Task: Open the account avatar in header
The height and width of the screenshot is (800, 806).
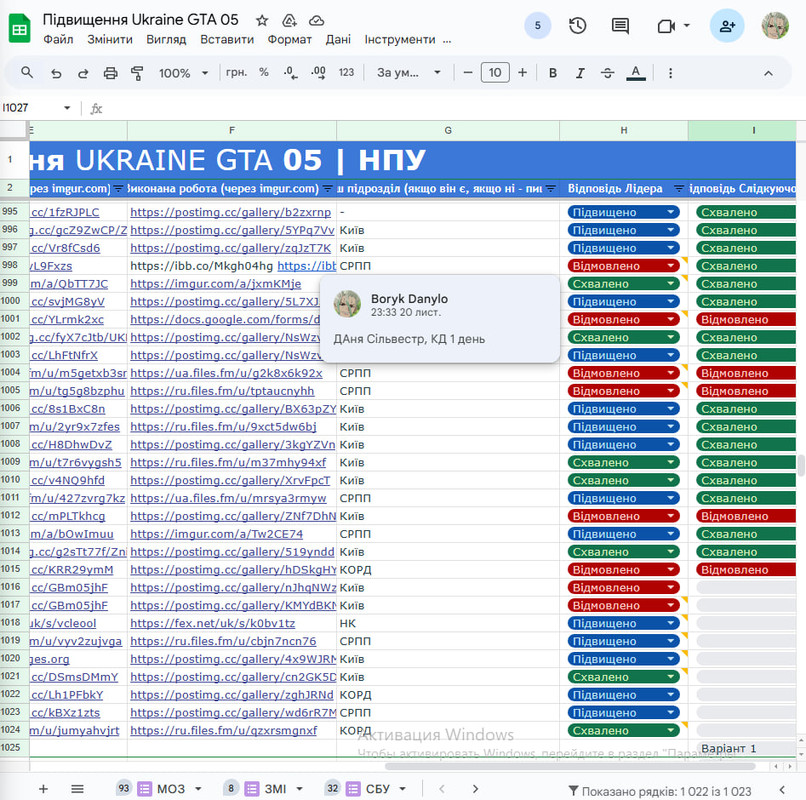Action: click(x=775, y=26)
